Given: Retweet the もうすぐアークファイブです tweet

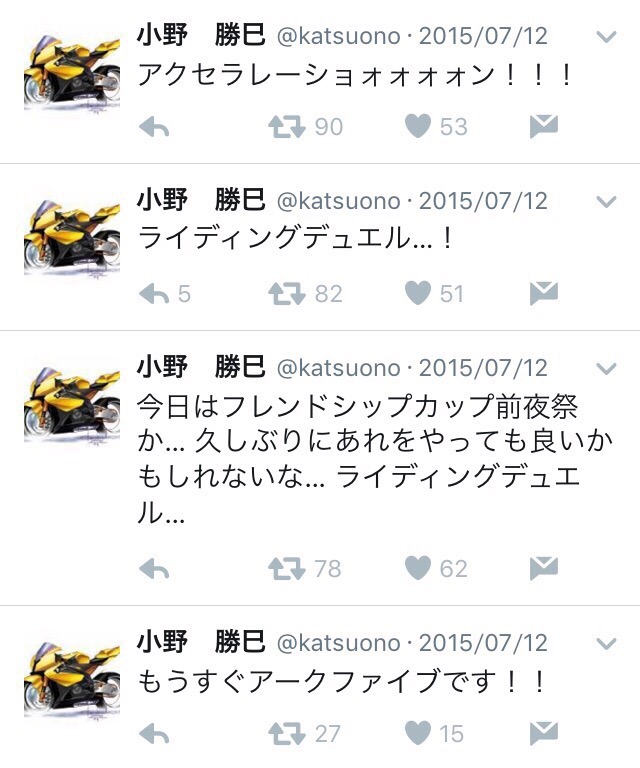Looking at the screenshot, I should click(x=287, y=734).
